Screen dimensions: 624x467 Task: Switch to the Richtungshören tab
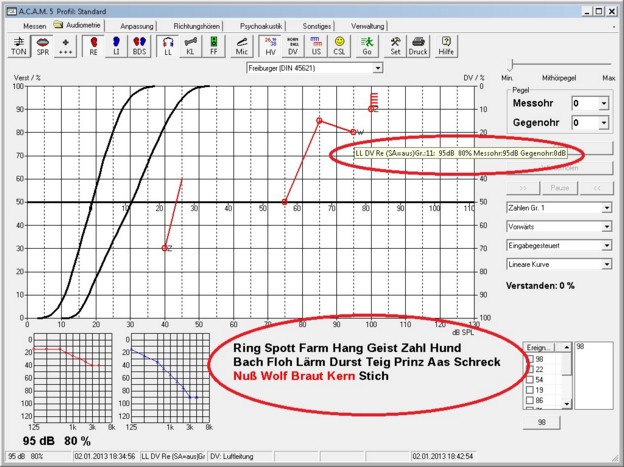point(197,26)
